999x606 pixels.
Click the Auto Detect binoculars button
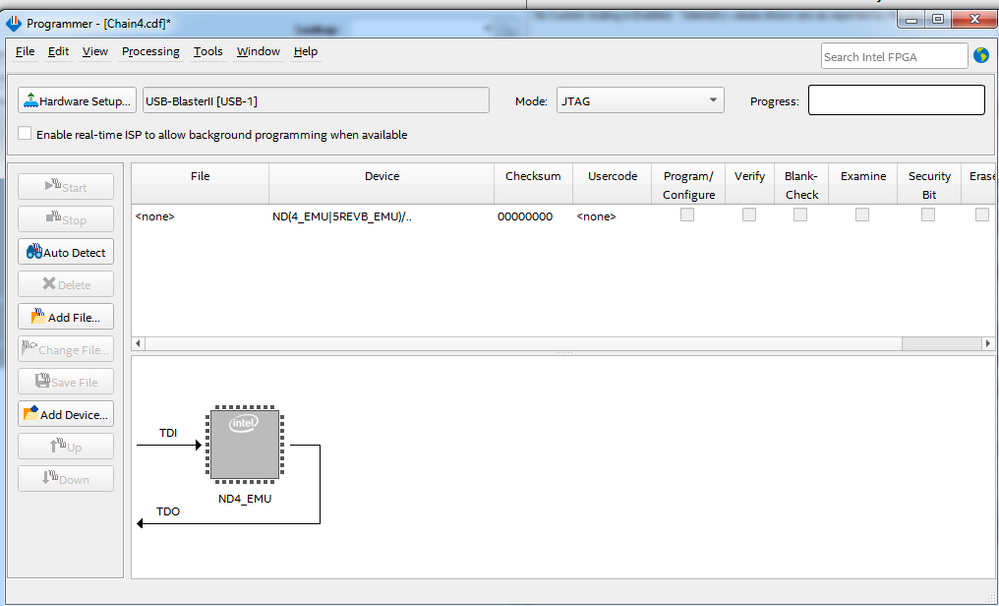(x=66, y=252)
